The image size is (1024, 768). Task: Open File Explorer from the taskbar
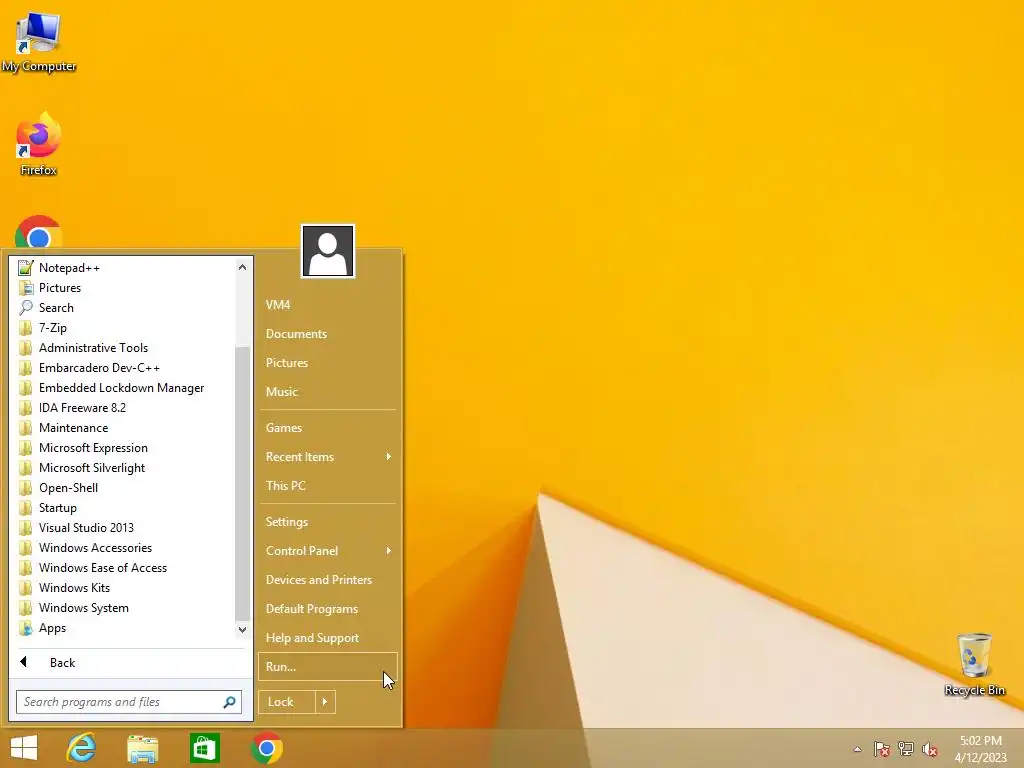[142, 748]
